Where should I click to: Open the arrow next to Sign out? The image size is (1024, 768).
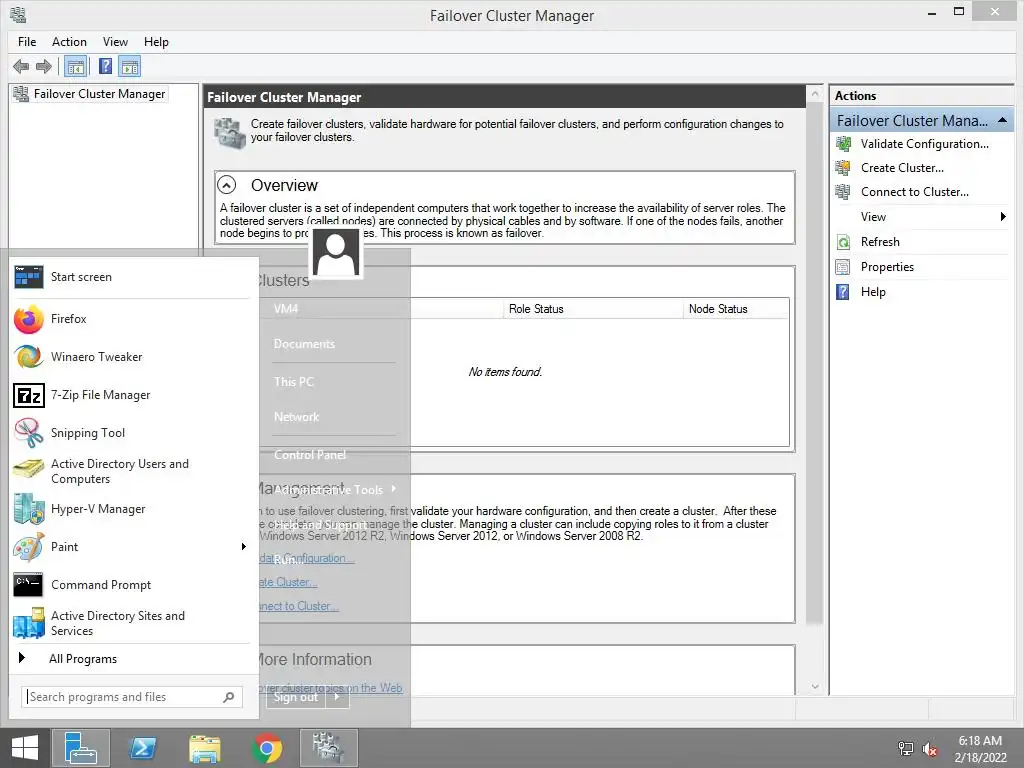(337, 697)
